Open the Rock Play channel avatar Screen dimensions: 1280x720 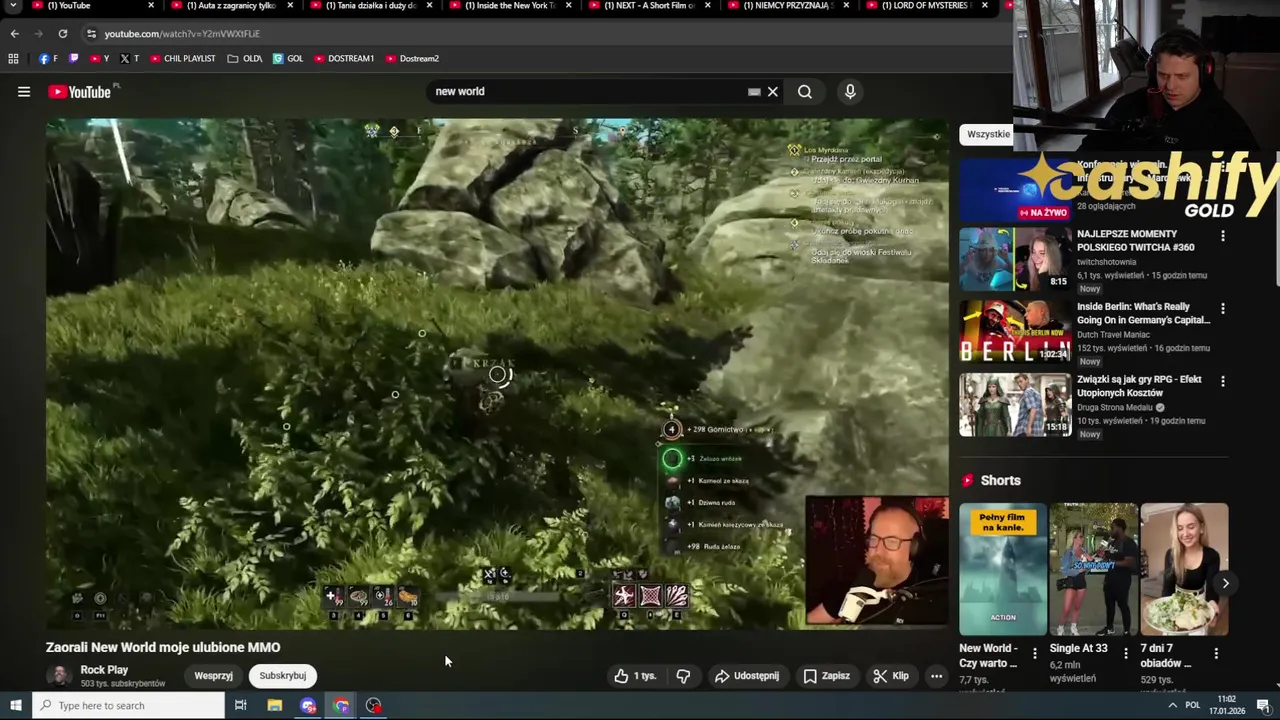pos(60,676)
